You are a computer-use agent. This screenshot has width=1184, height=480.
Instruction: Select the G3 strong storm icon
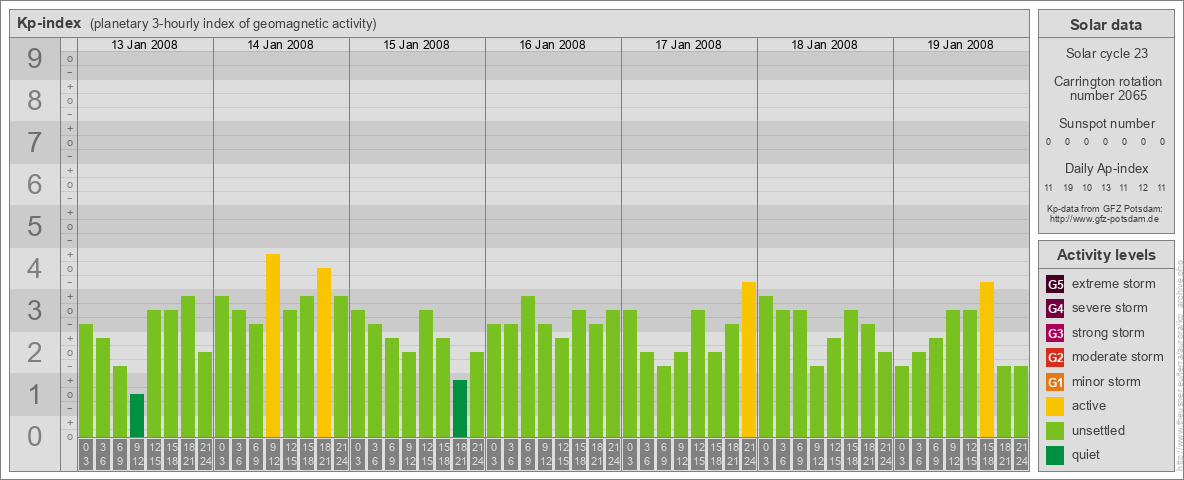[1055, 333]
